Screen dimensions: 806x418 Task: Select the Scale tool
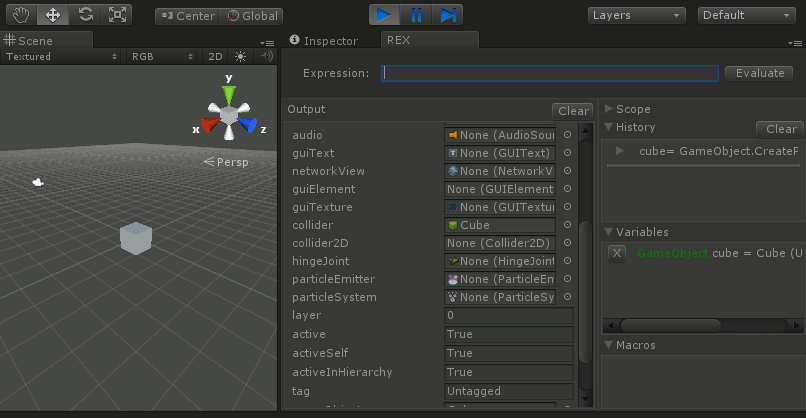pos(117,14)
